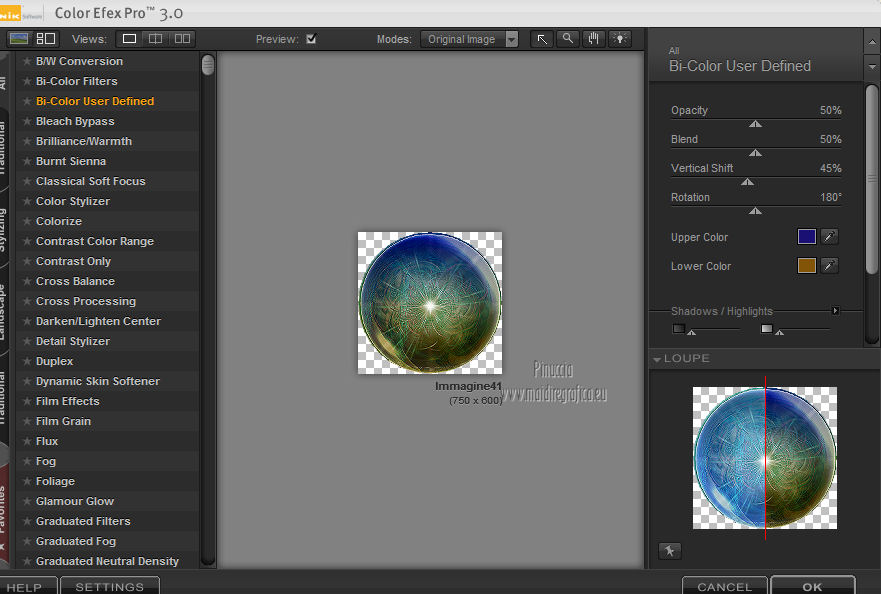Open the Modes dropdown
Image resolution: width=881 pixels, height=594 pixels.
click(x=469, y=39)
